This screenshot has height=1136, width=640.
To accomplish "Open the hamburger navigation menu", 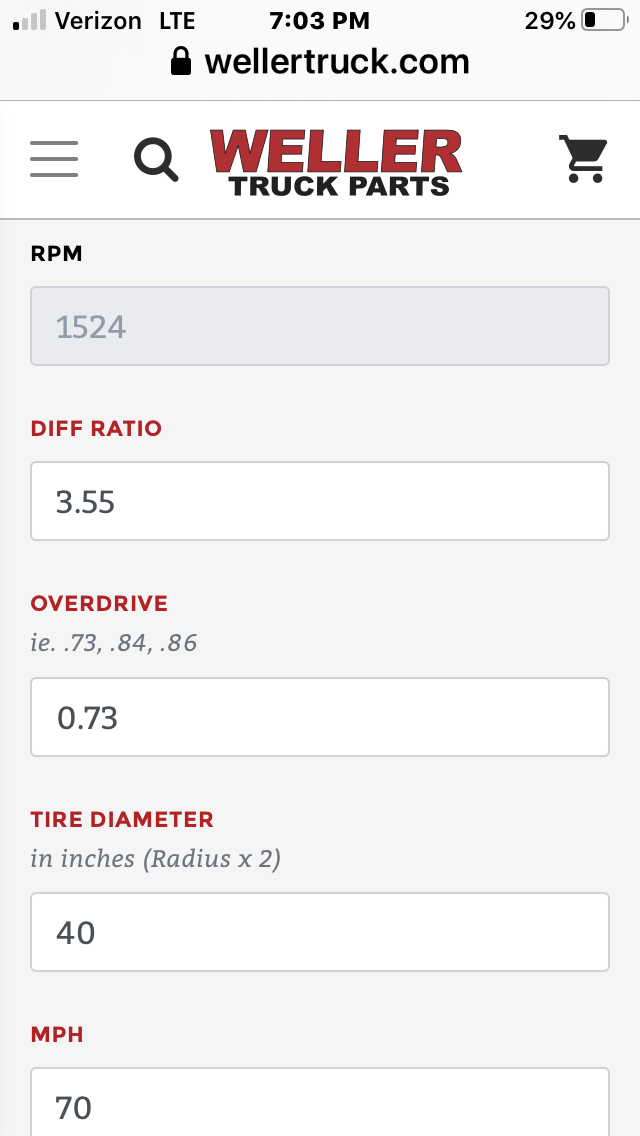I will 54,159.
